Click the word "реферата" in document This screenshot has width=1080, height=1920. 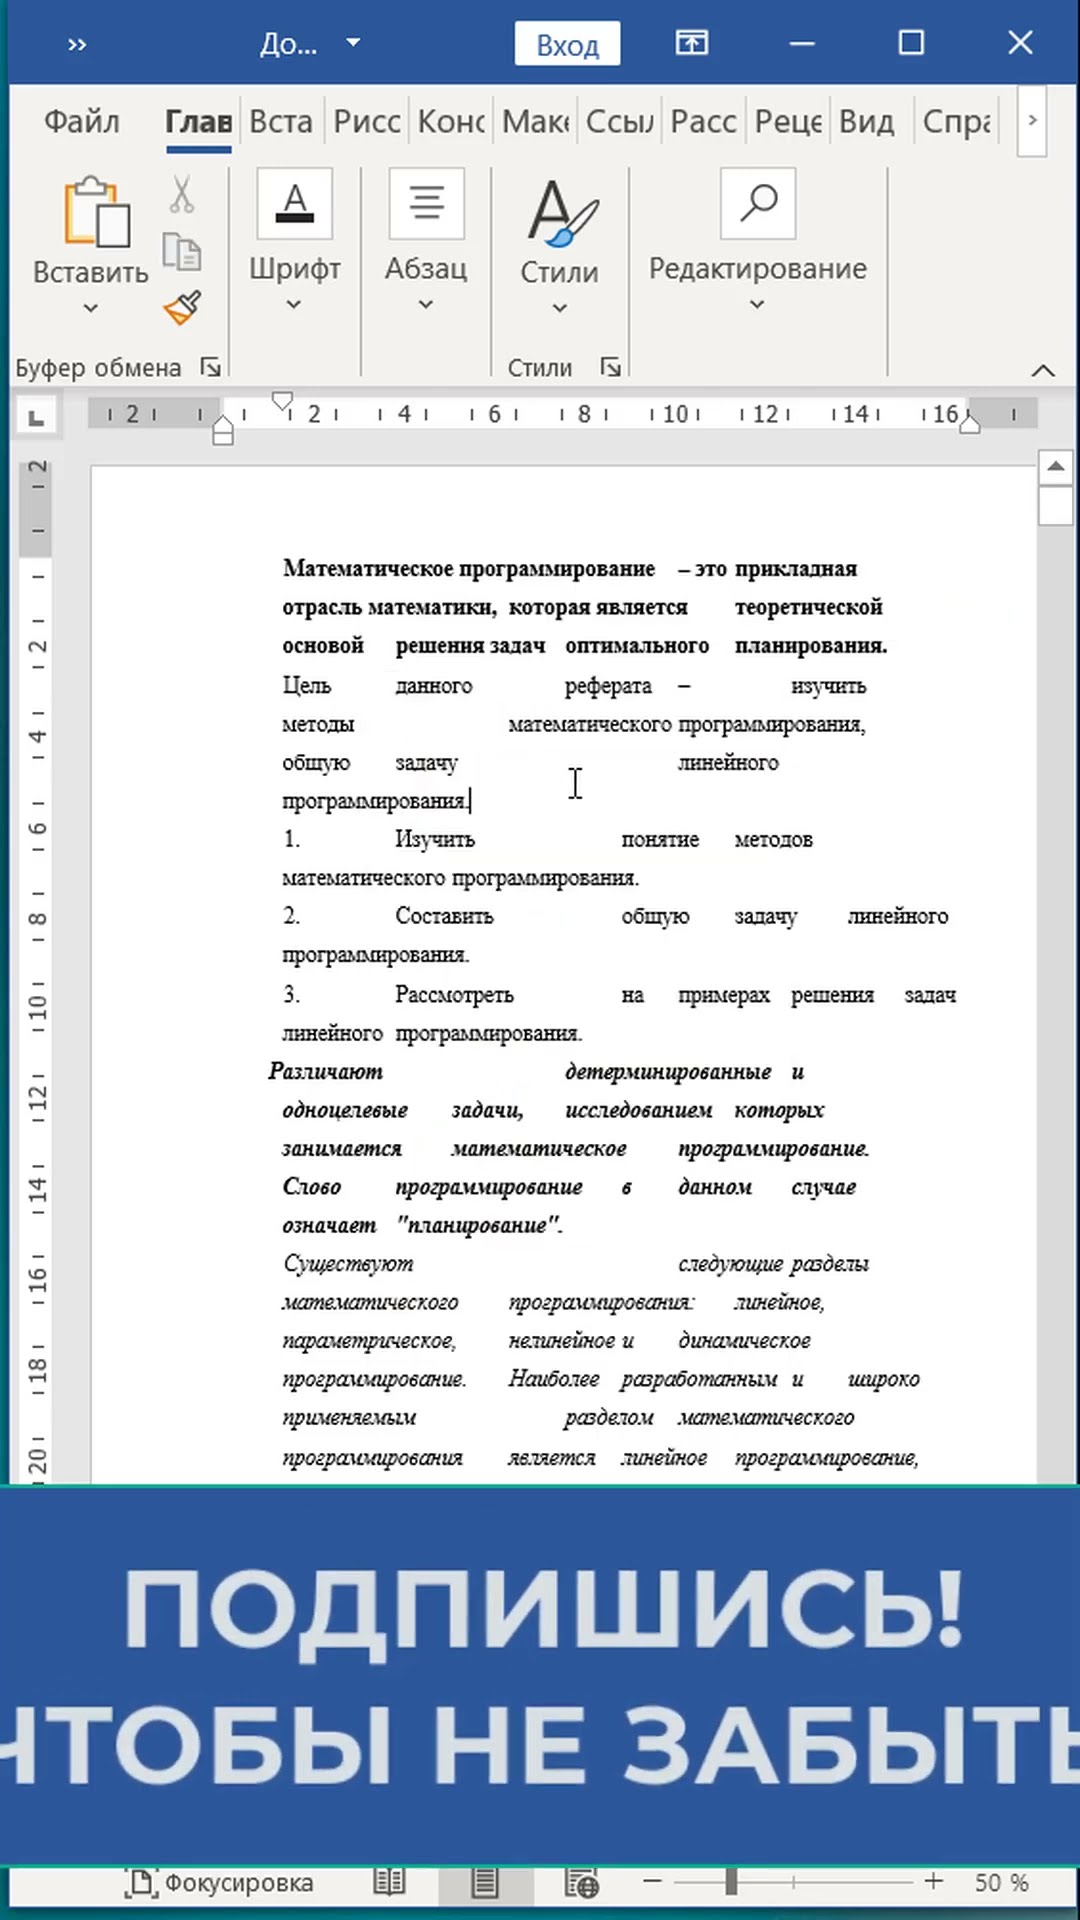[x=608, y=686]
